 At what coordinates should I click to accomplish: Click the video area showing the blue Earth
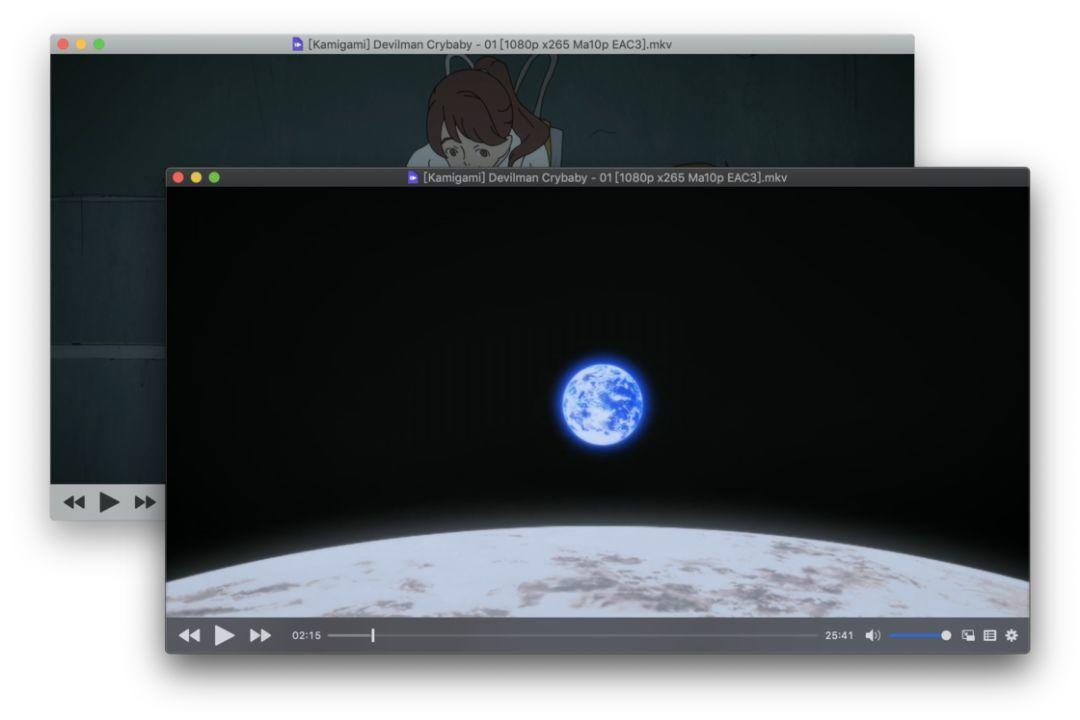[x=598, y=402]
